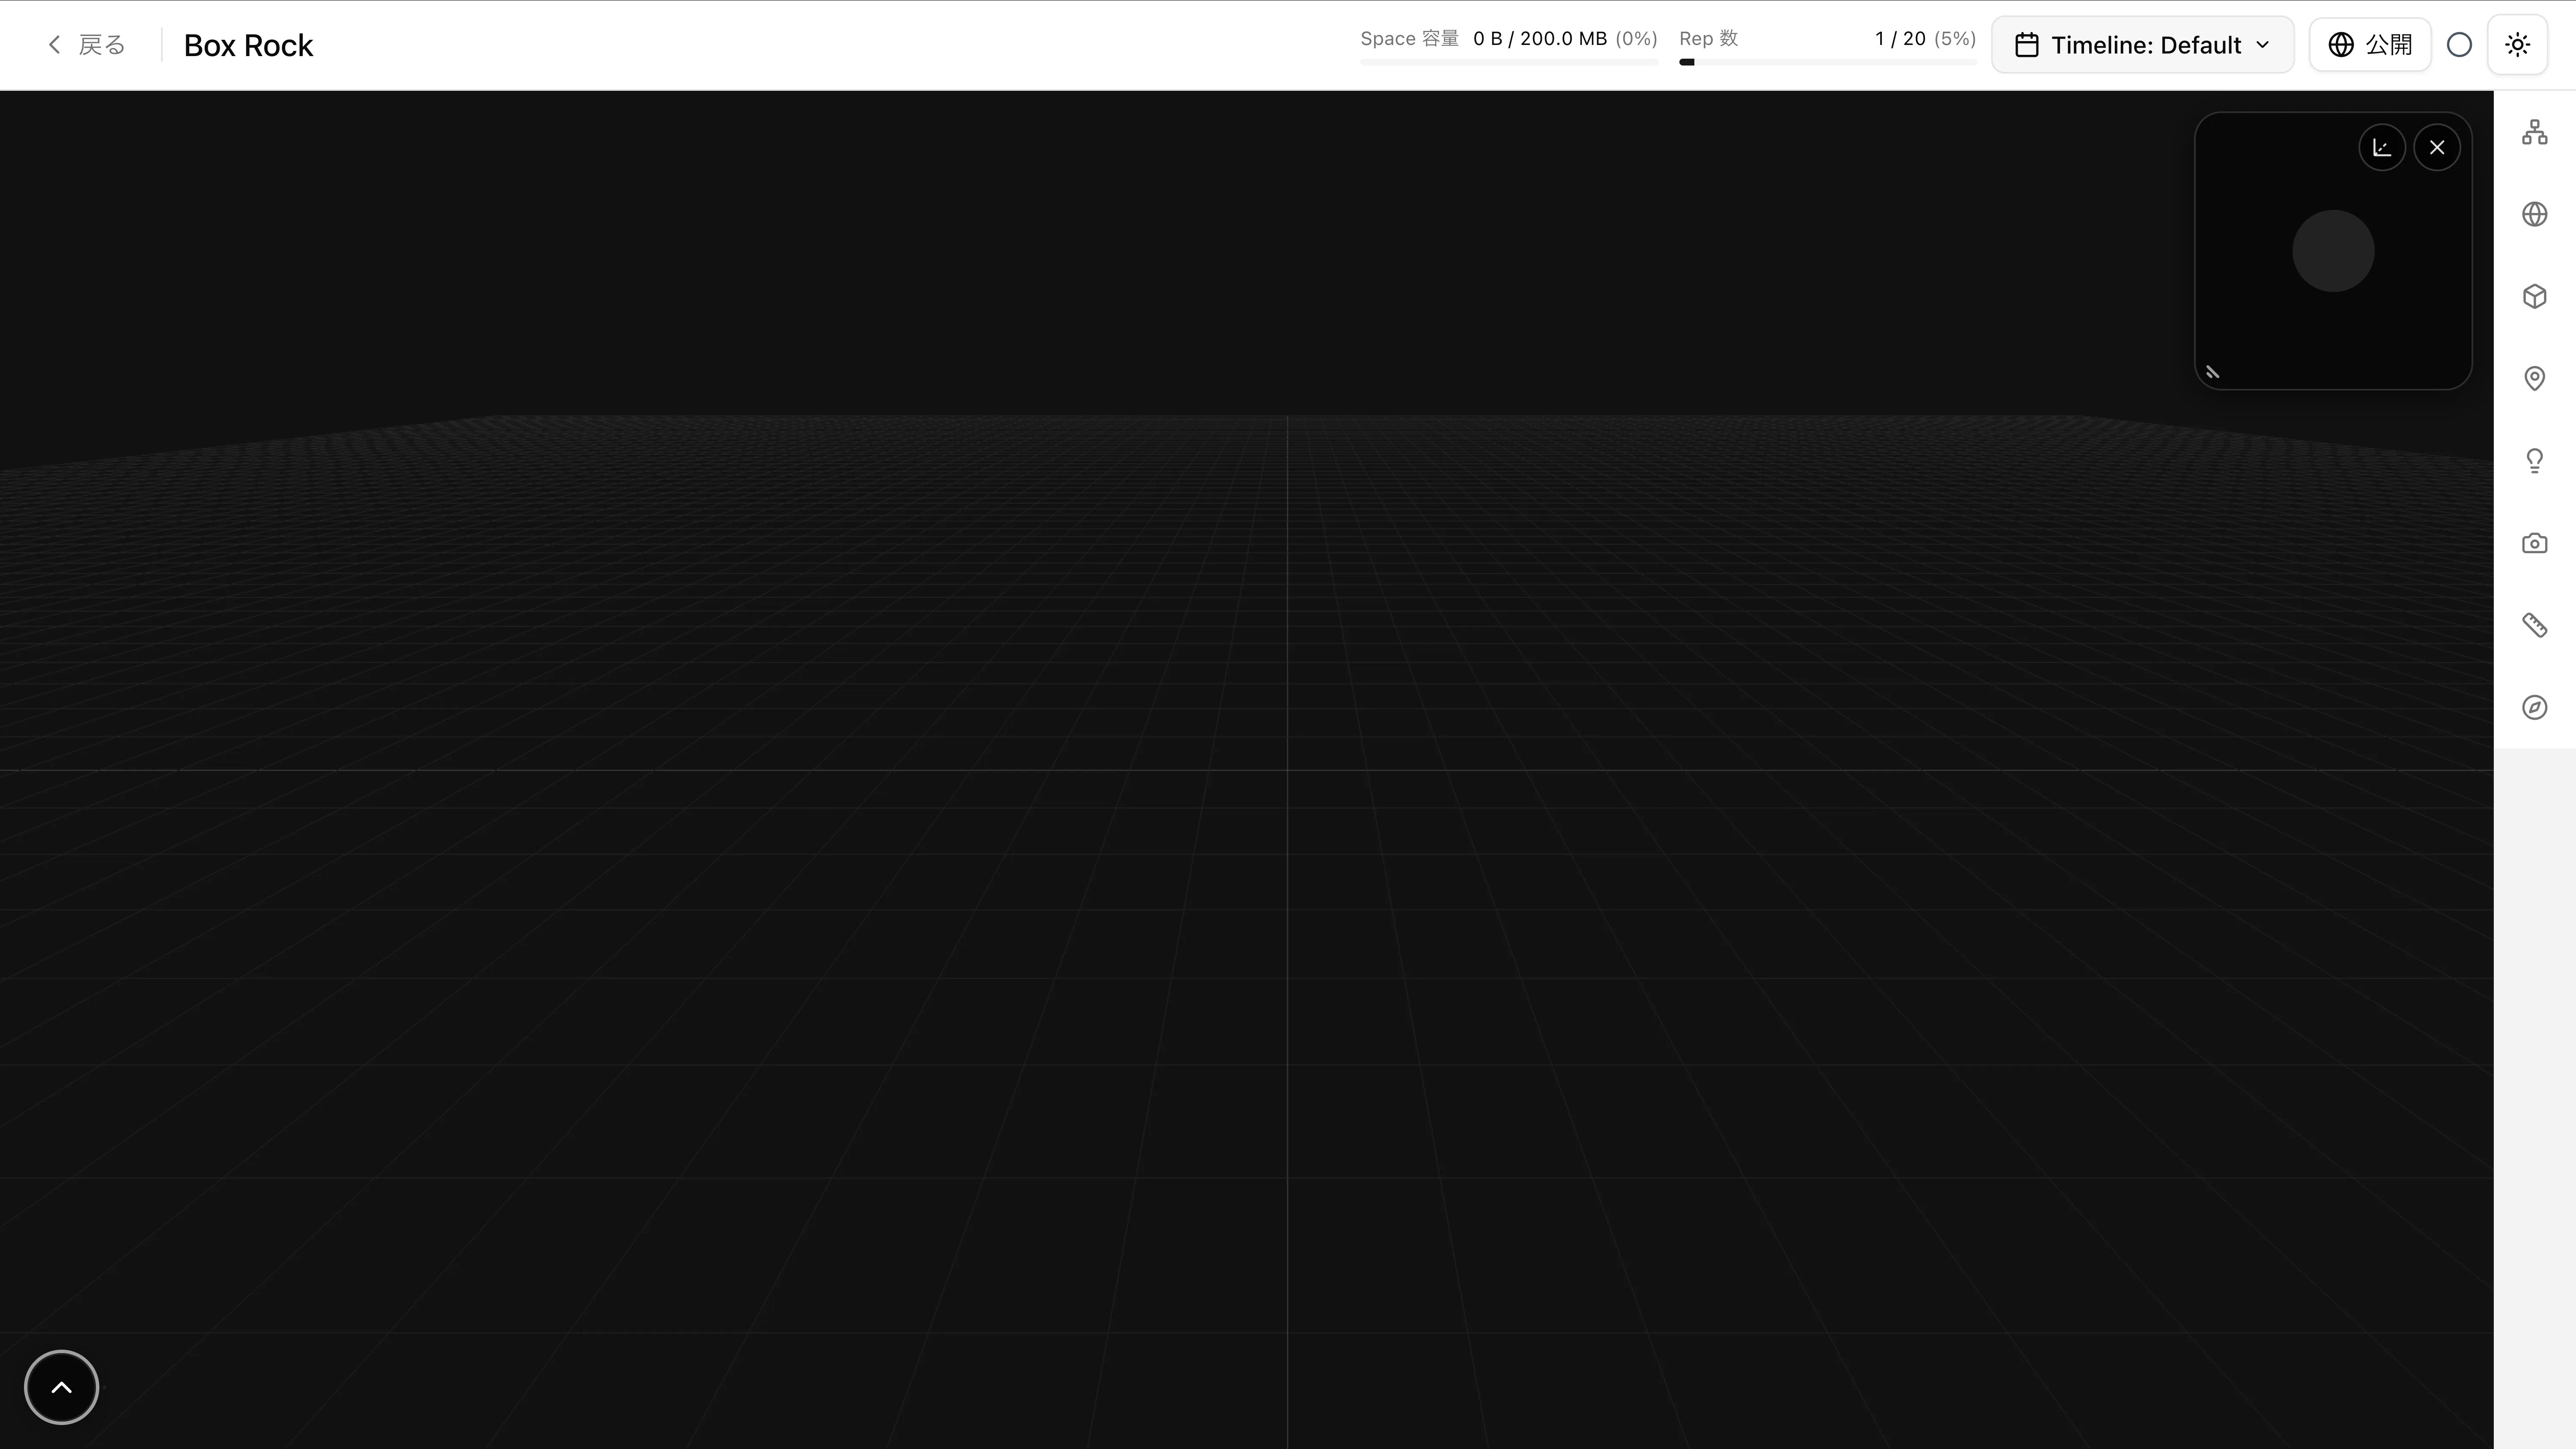2576x1449 pixels.
Task: Expand the bottom panel with chevron up
Action: pyautogui.click(x=61, y=1387)
